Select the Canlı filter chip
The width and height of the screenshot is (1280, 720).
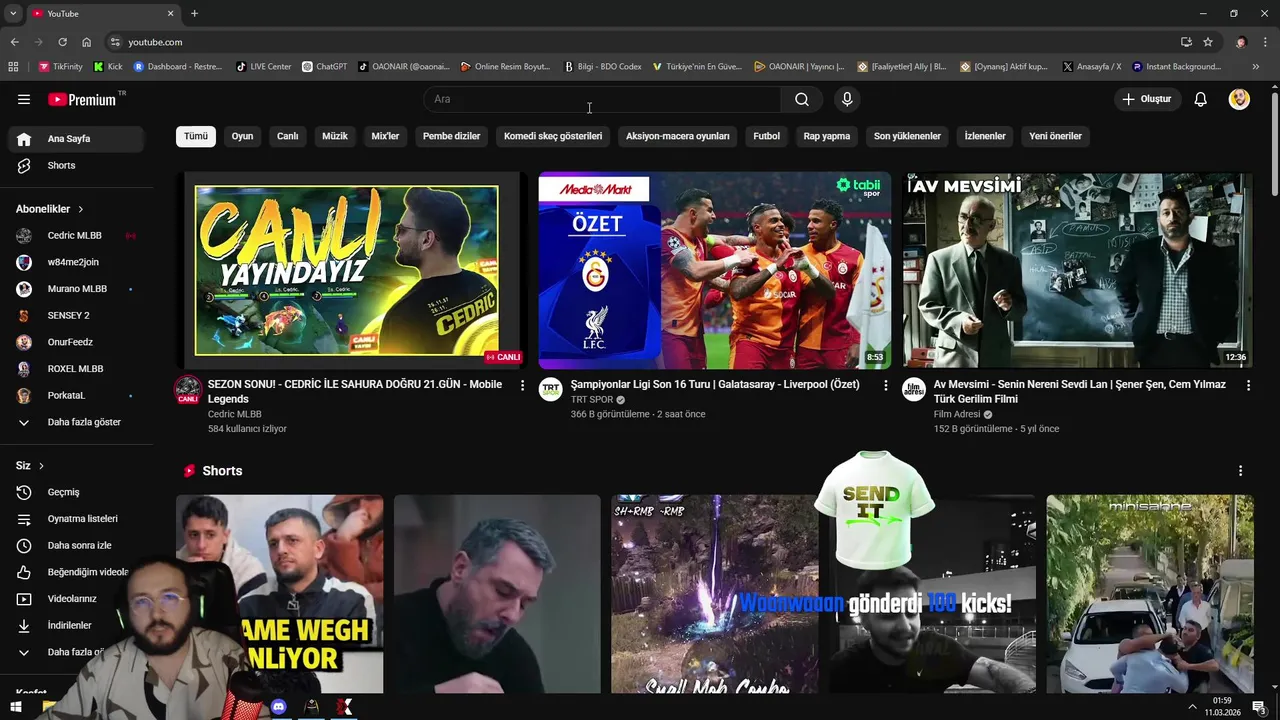288,136
